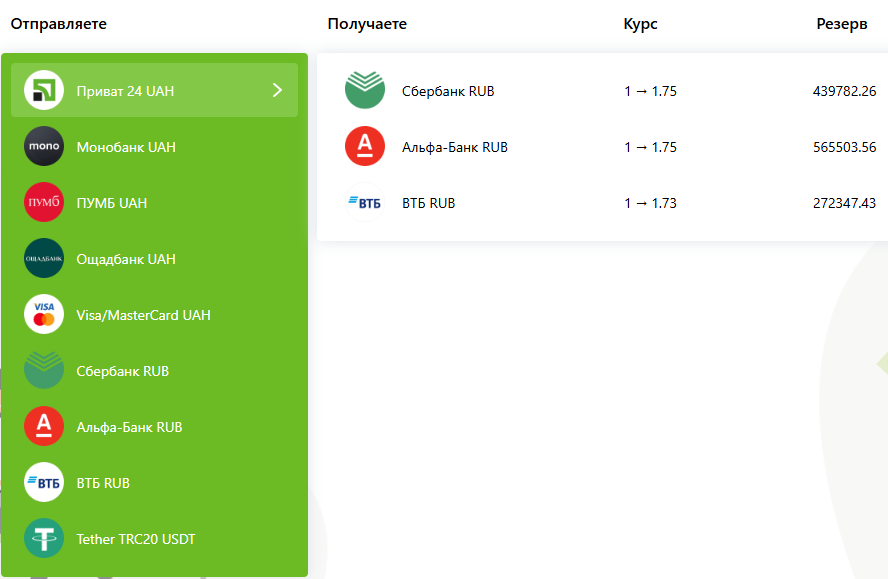Click the VTB logo in send list
The height and width of the screenshot is (579, 888).
44,482
